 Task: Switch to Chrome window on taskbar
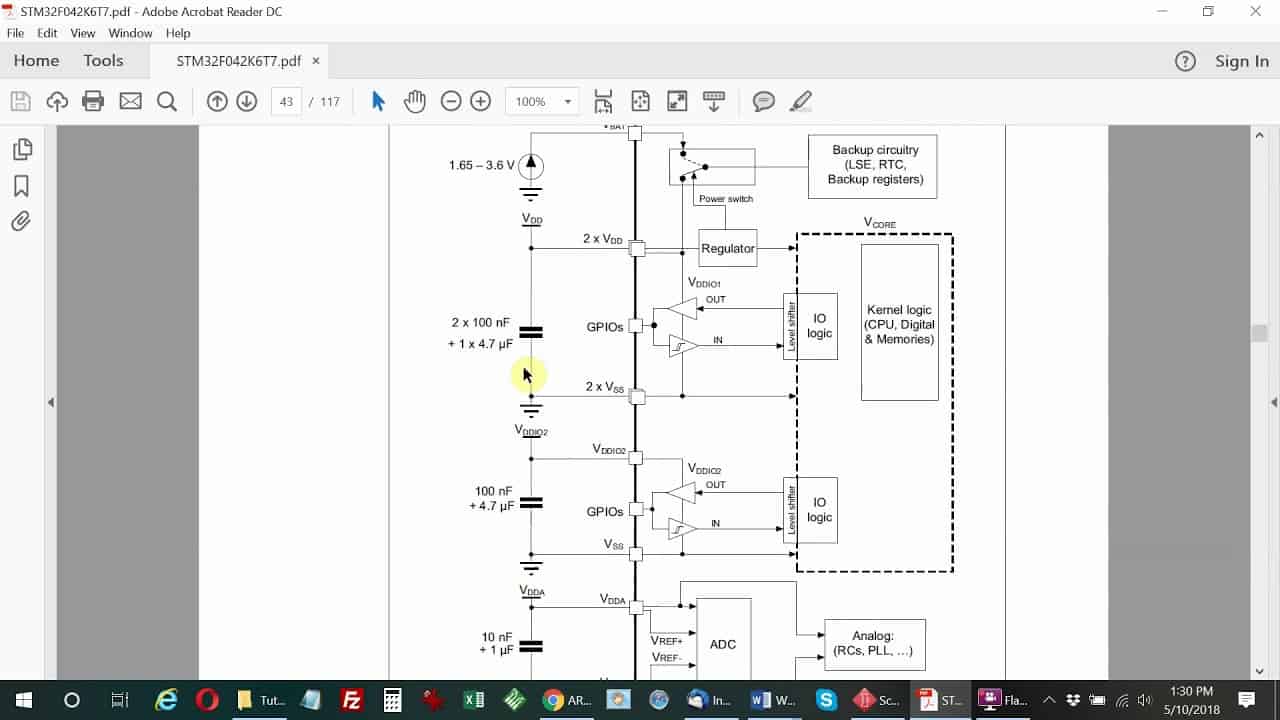tap(567, 700)
